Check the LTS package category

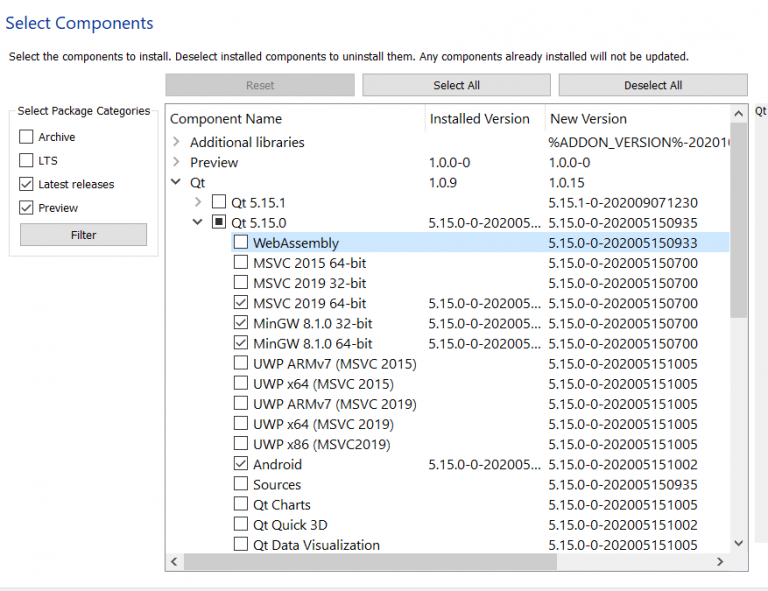26,160
